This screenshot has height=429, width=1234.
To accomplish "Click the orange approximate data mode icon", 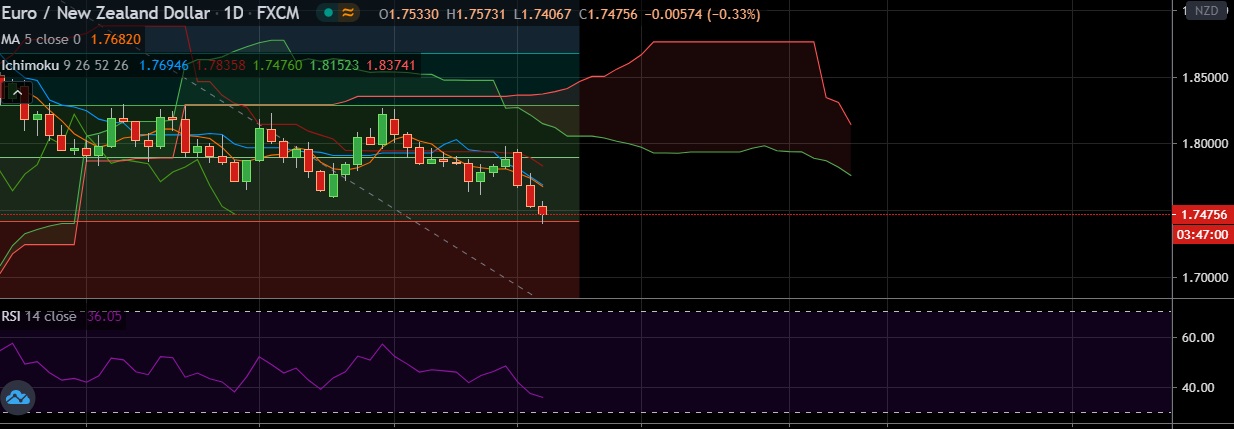I will pos(349,14).
